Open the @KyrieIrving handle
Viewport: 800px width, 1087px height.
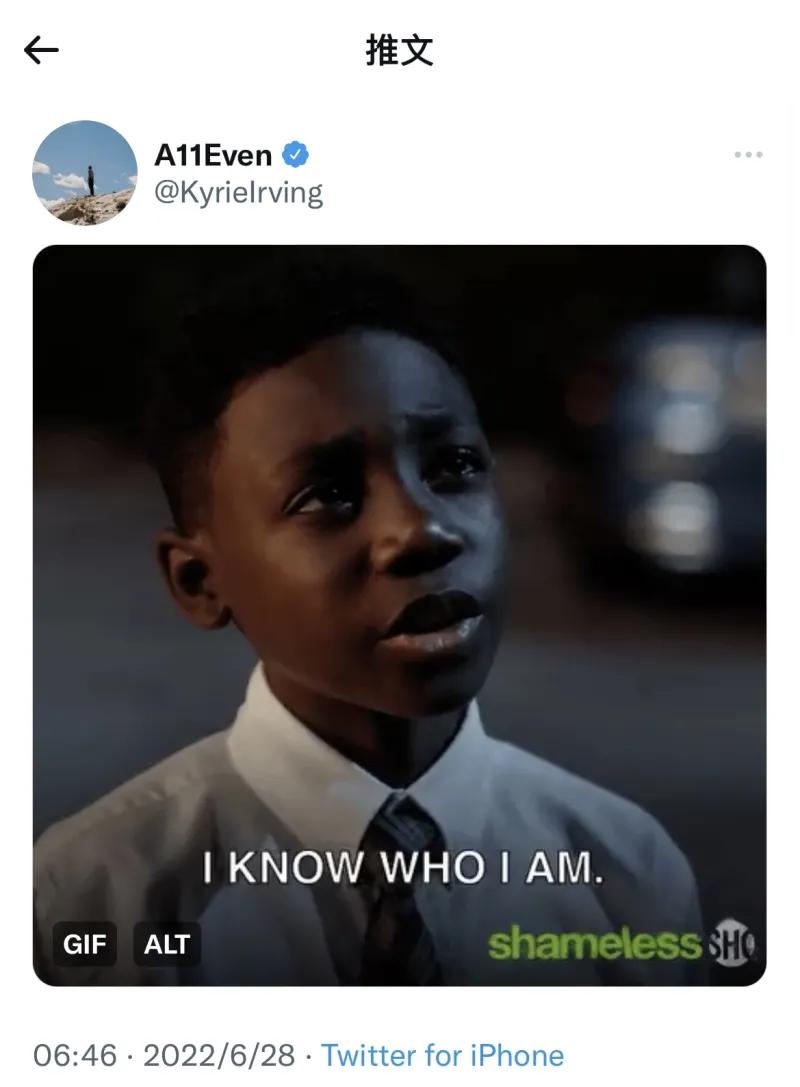(238, 193)
